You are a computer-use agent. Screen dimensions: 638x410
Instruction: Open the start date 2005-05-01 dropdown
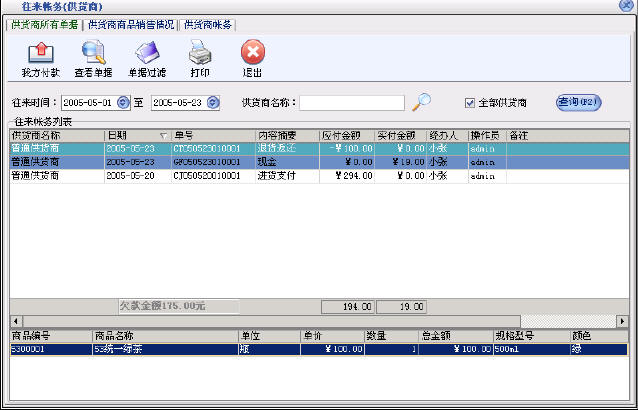click(123, 102)
